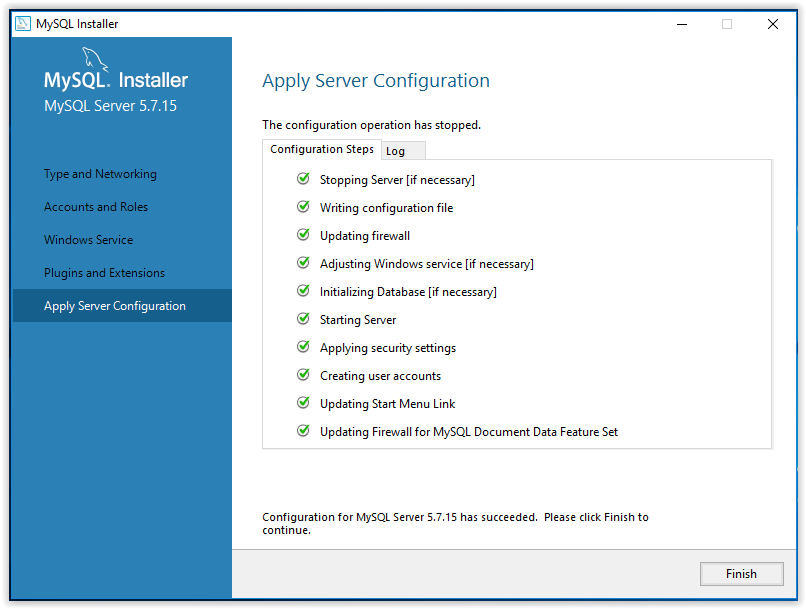Open Type and Networking step in sidebar
806x609 pixels.
point(100,174)
